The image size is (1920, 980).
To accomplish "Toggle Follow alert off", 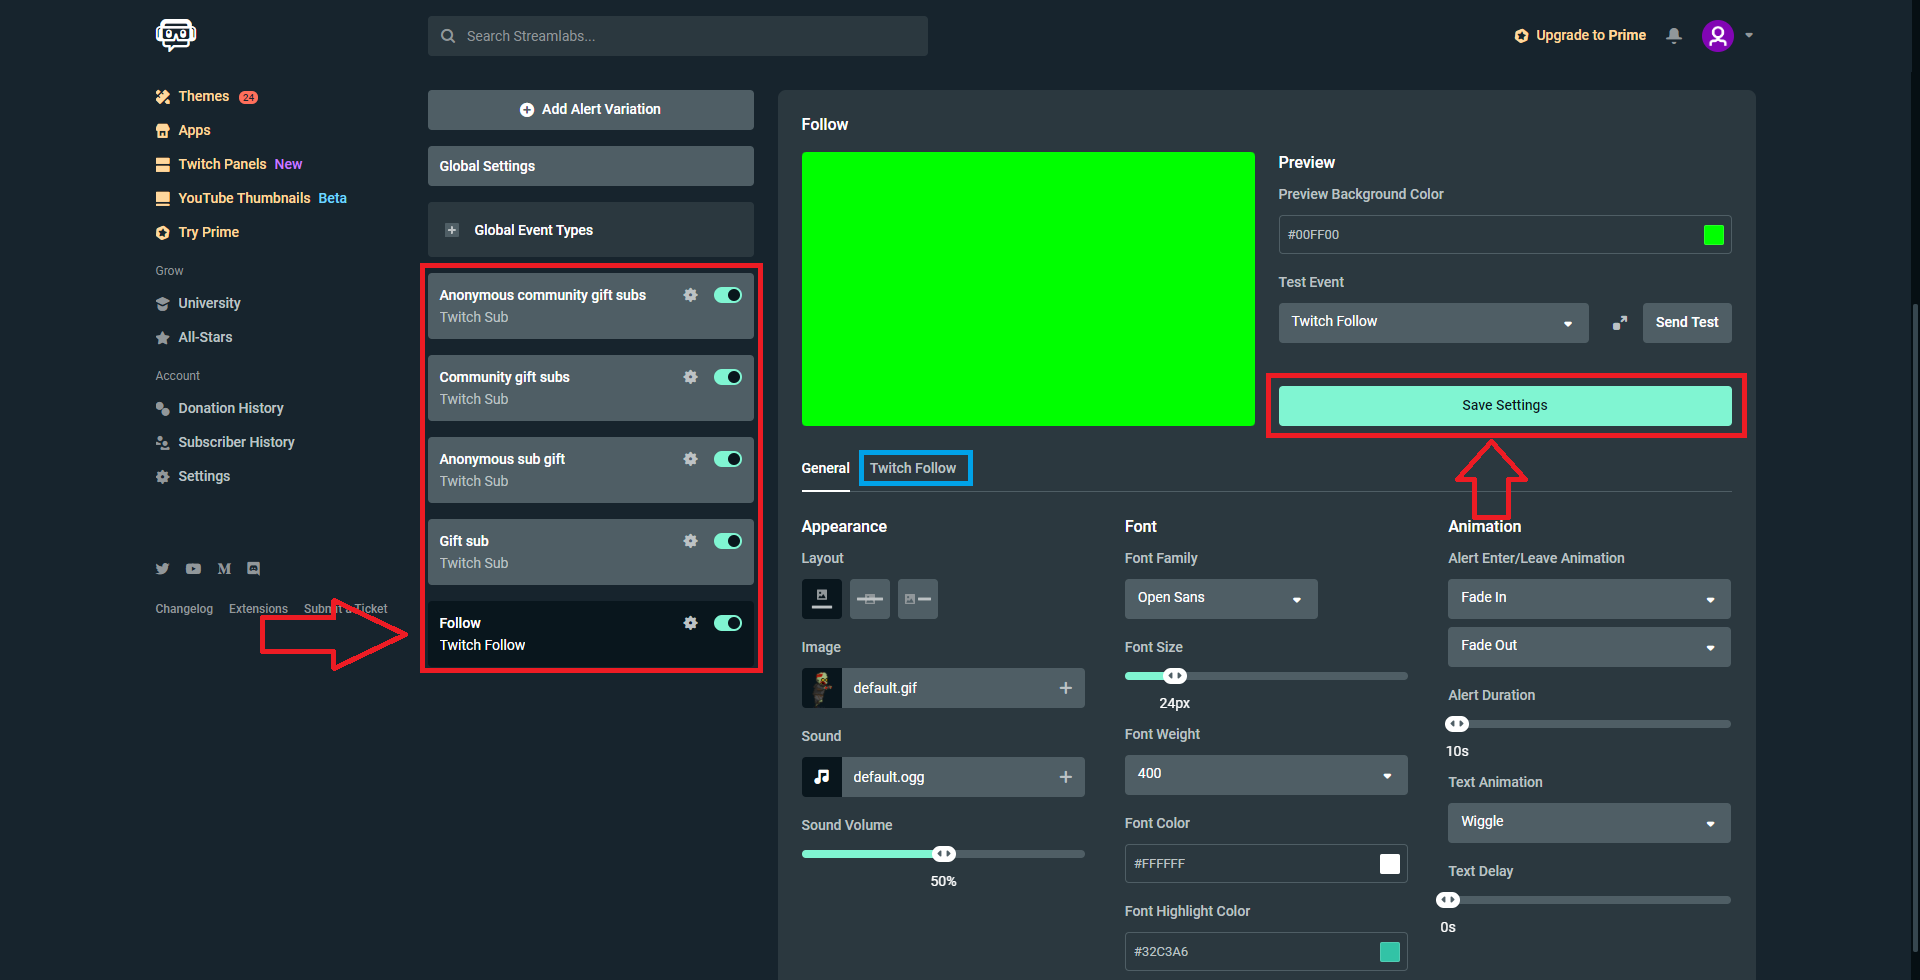I will pyautogui.click(x=728, y=623).
